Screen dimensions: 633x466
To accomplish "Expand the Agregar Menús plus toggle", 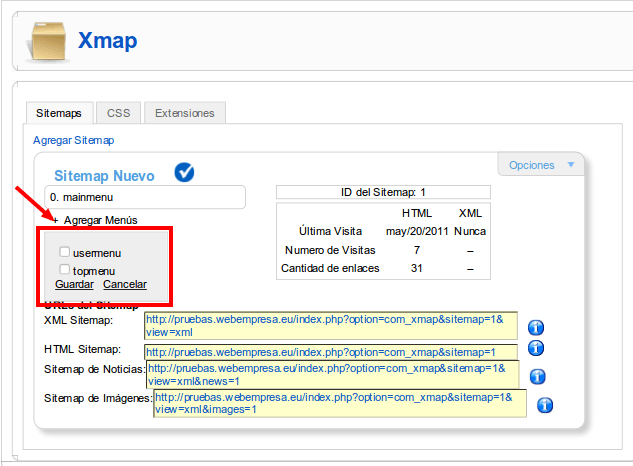I will (55, 220).
